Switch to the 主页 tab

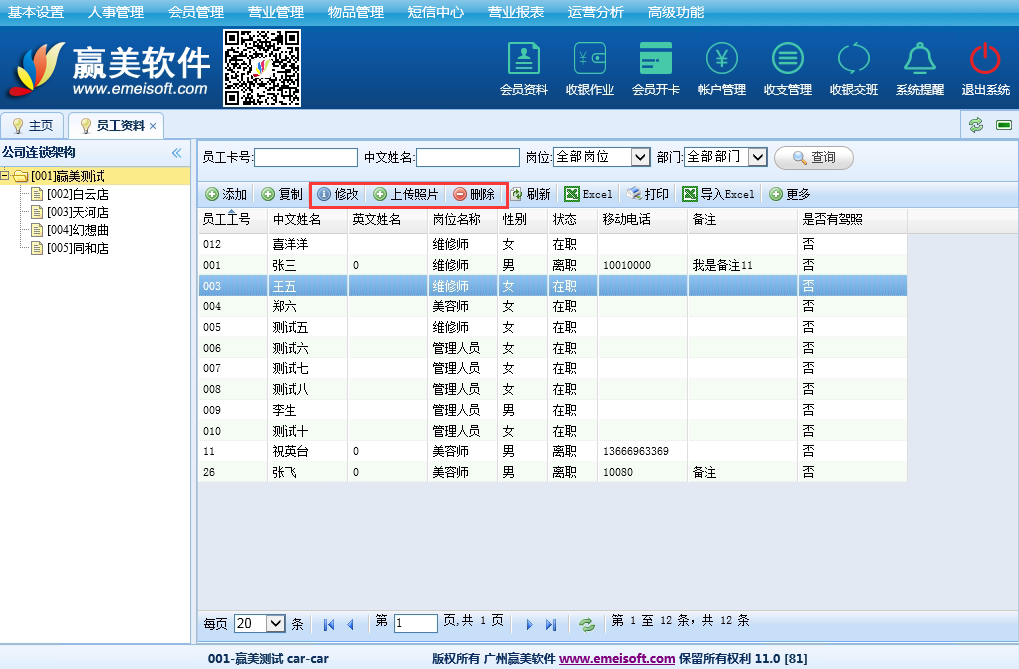click(32, 126)
